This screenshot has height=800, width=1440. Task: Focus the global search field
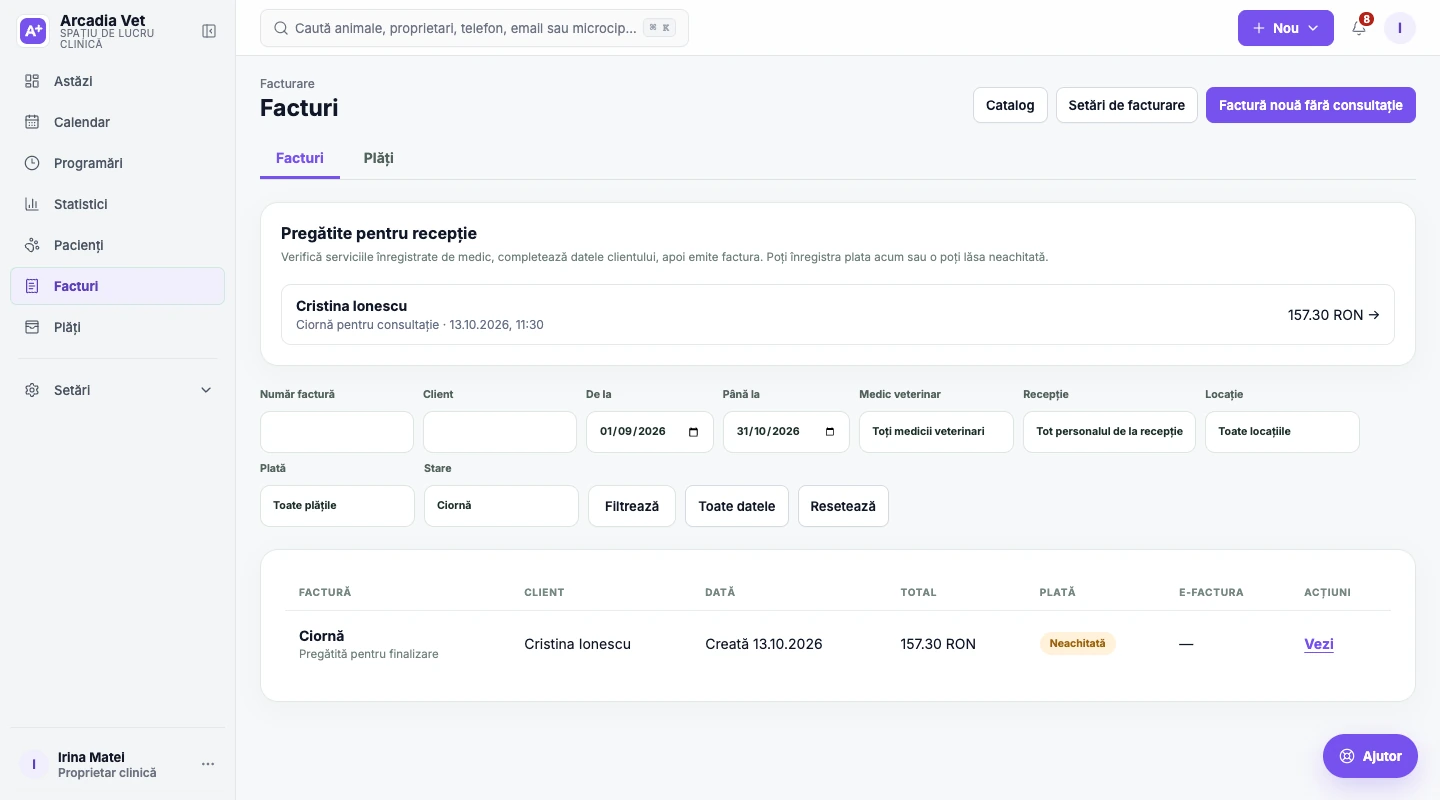coord(474,29)
